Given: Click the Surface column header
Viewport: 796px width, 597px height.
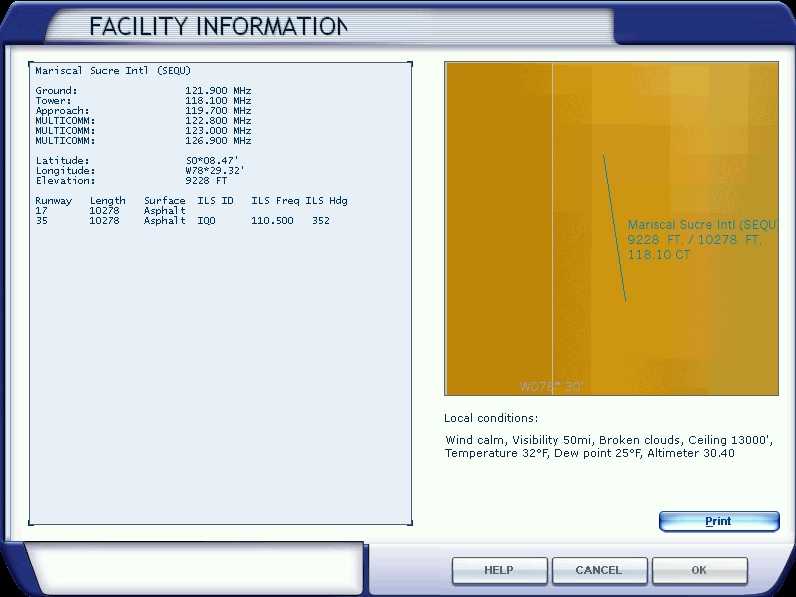Looking at the screenshot, I should [164, 201].
